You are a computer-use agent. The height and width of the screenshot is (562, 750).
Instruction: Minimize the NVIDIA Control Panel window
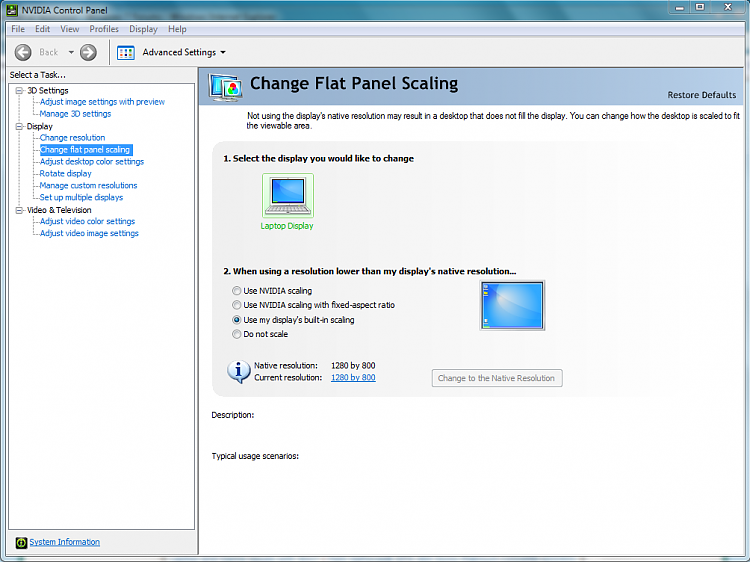[679, 8]
